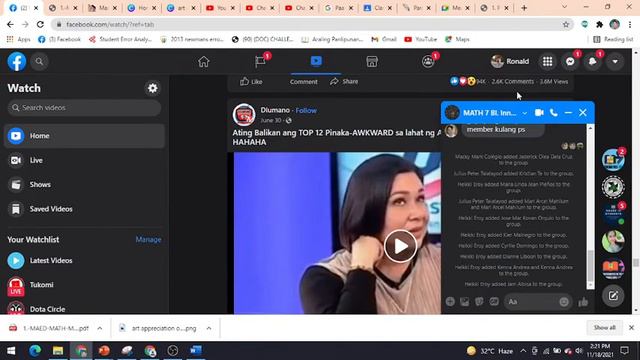Screen dimensions: 640x360
Task: Open Diumano page profile picture
Action: click(x=244, y=115)
